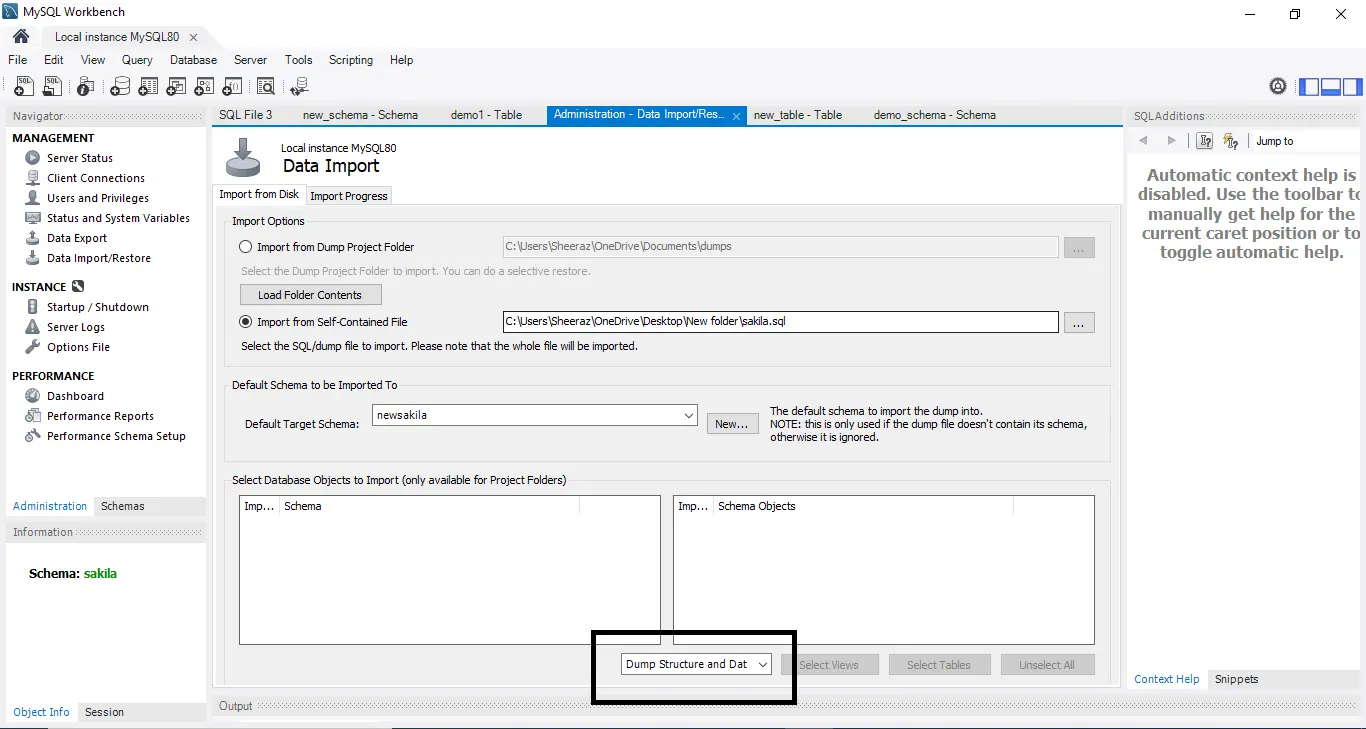1366x729 pixels.
Task: Go to the home screen icon
Action: [x=21, y=37]
